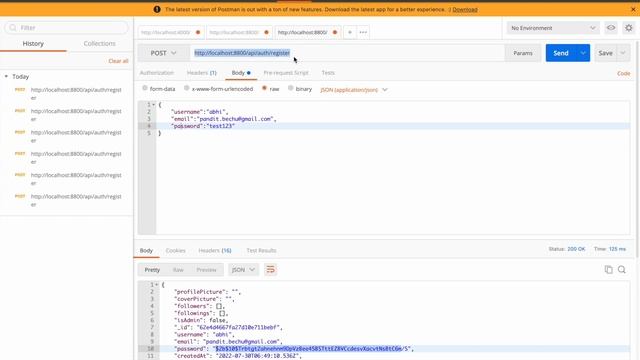This screenshot has width=640, height=360.
Task: Dismiss the update banner
Action: pos(633,9)
